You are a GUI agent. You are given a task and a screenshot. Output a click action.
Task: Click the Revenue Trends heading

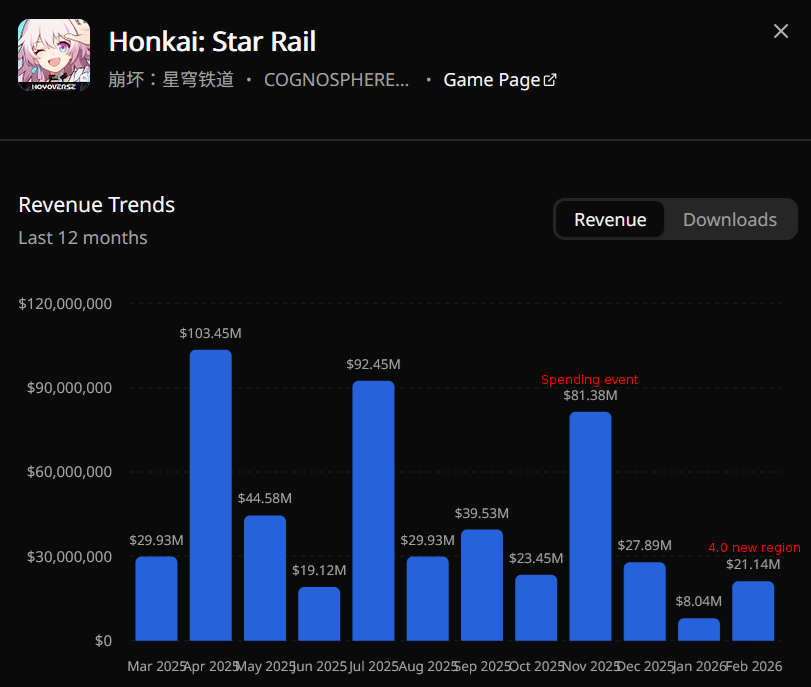(x=97, y=205)
